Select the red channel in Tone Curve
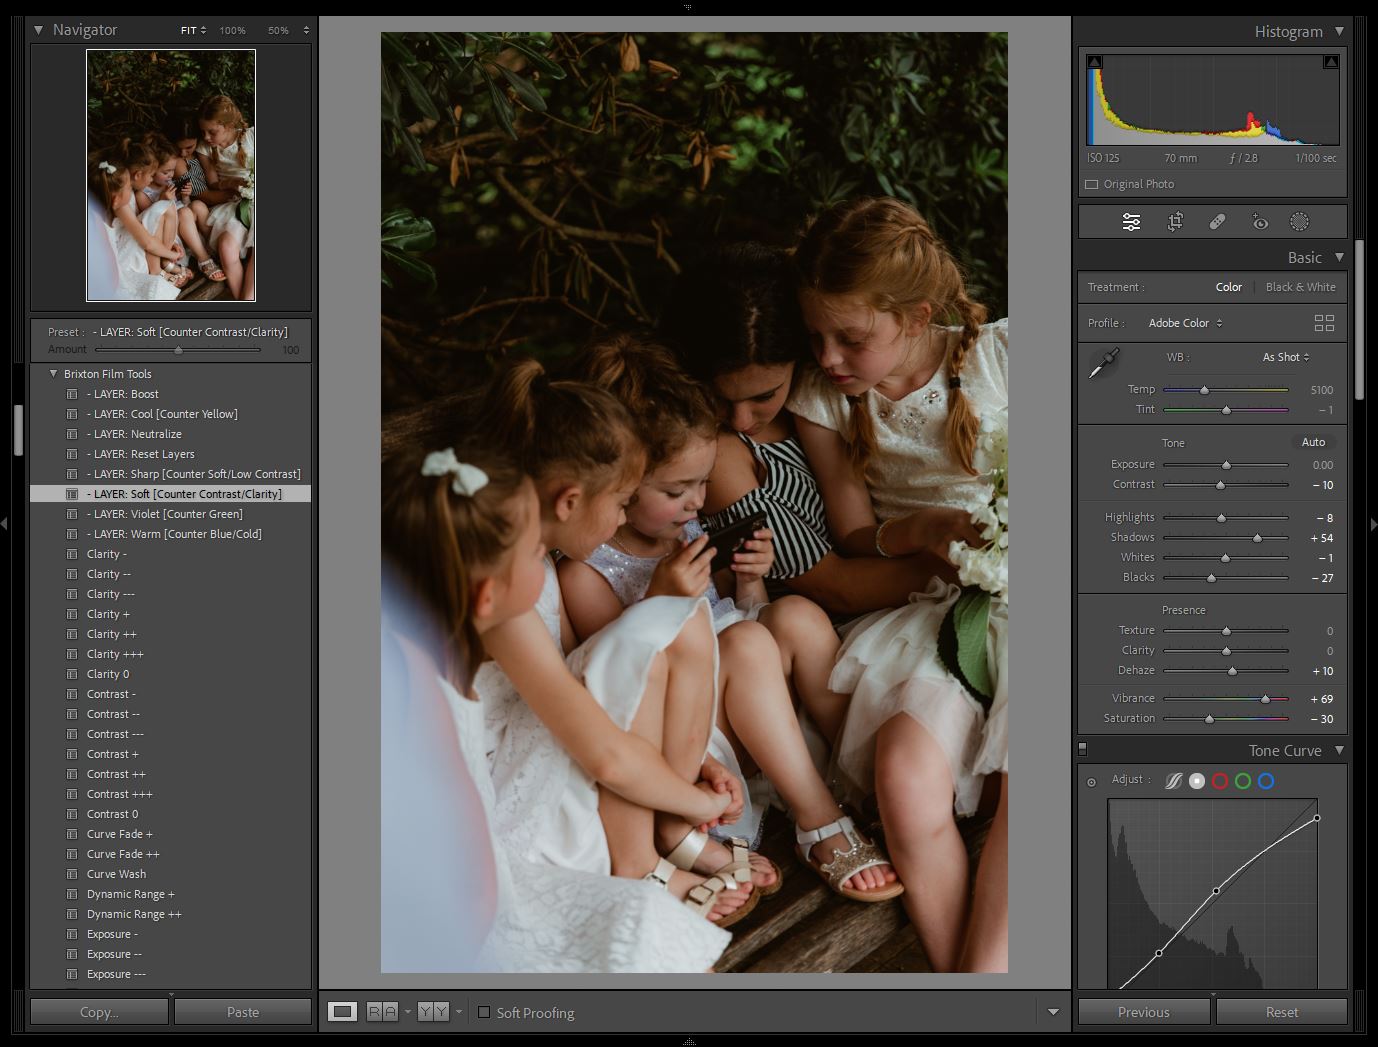Screen dimensions: 1378x1047 [x=1220, y=781]
